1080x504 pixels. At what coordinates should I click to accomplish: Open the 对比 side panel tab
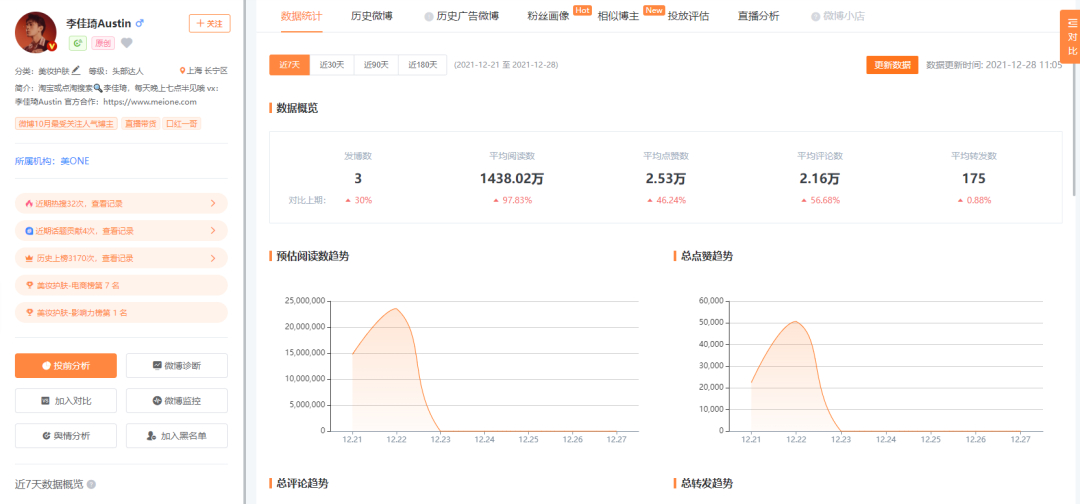tap(1071, 37)
